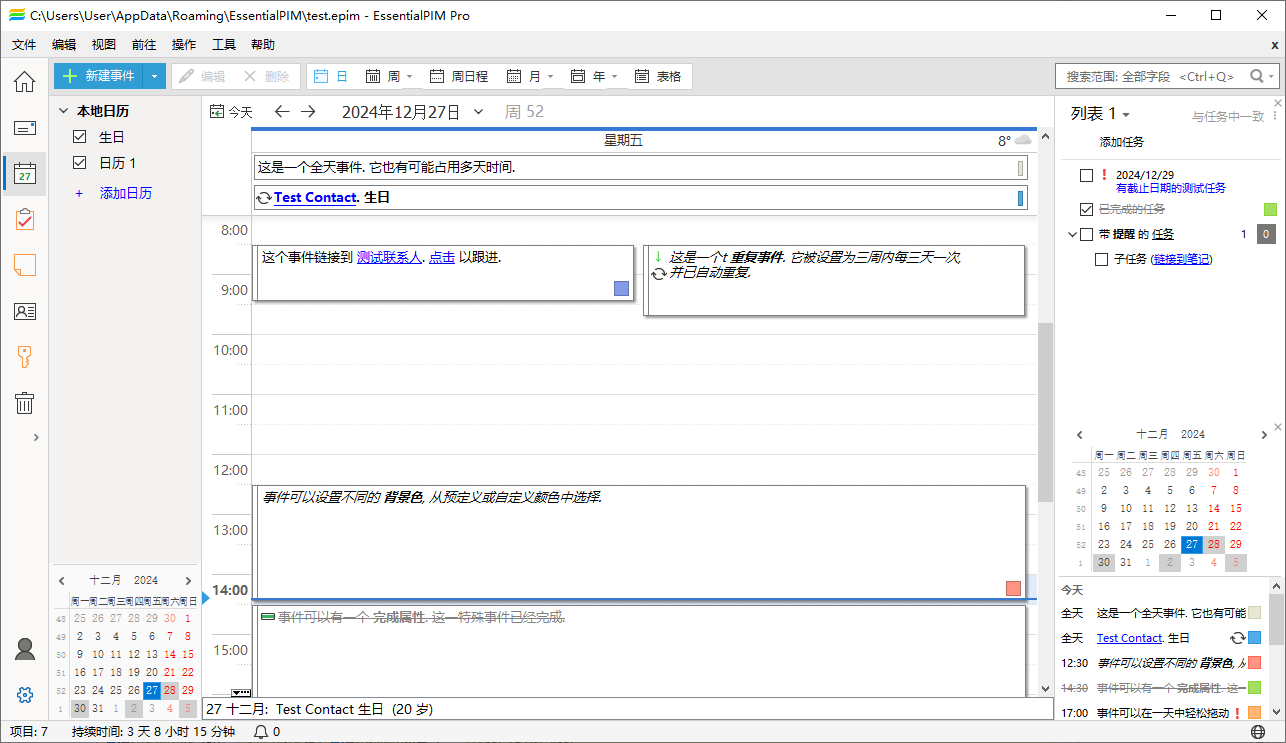This screenshot has width=1286, height=743.
Task: Open the 编辑 menu
Action: click(64, 44)
